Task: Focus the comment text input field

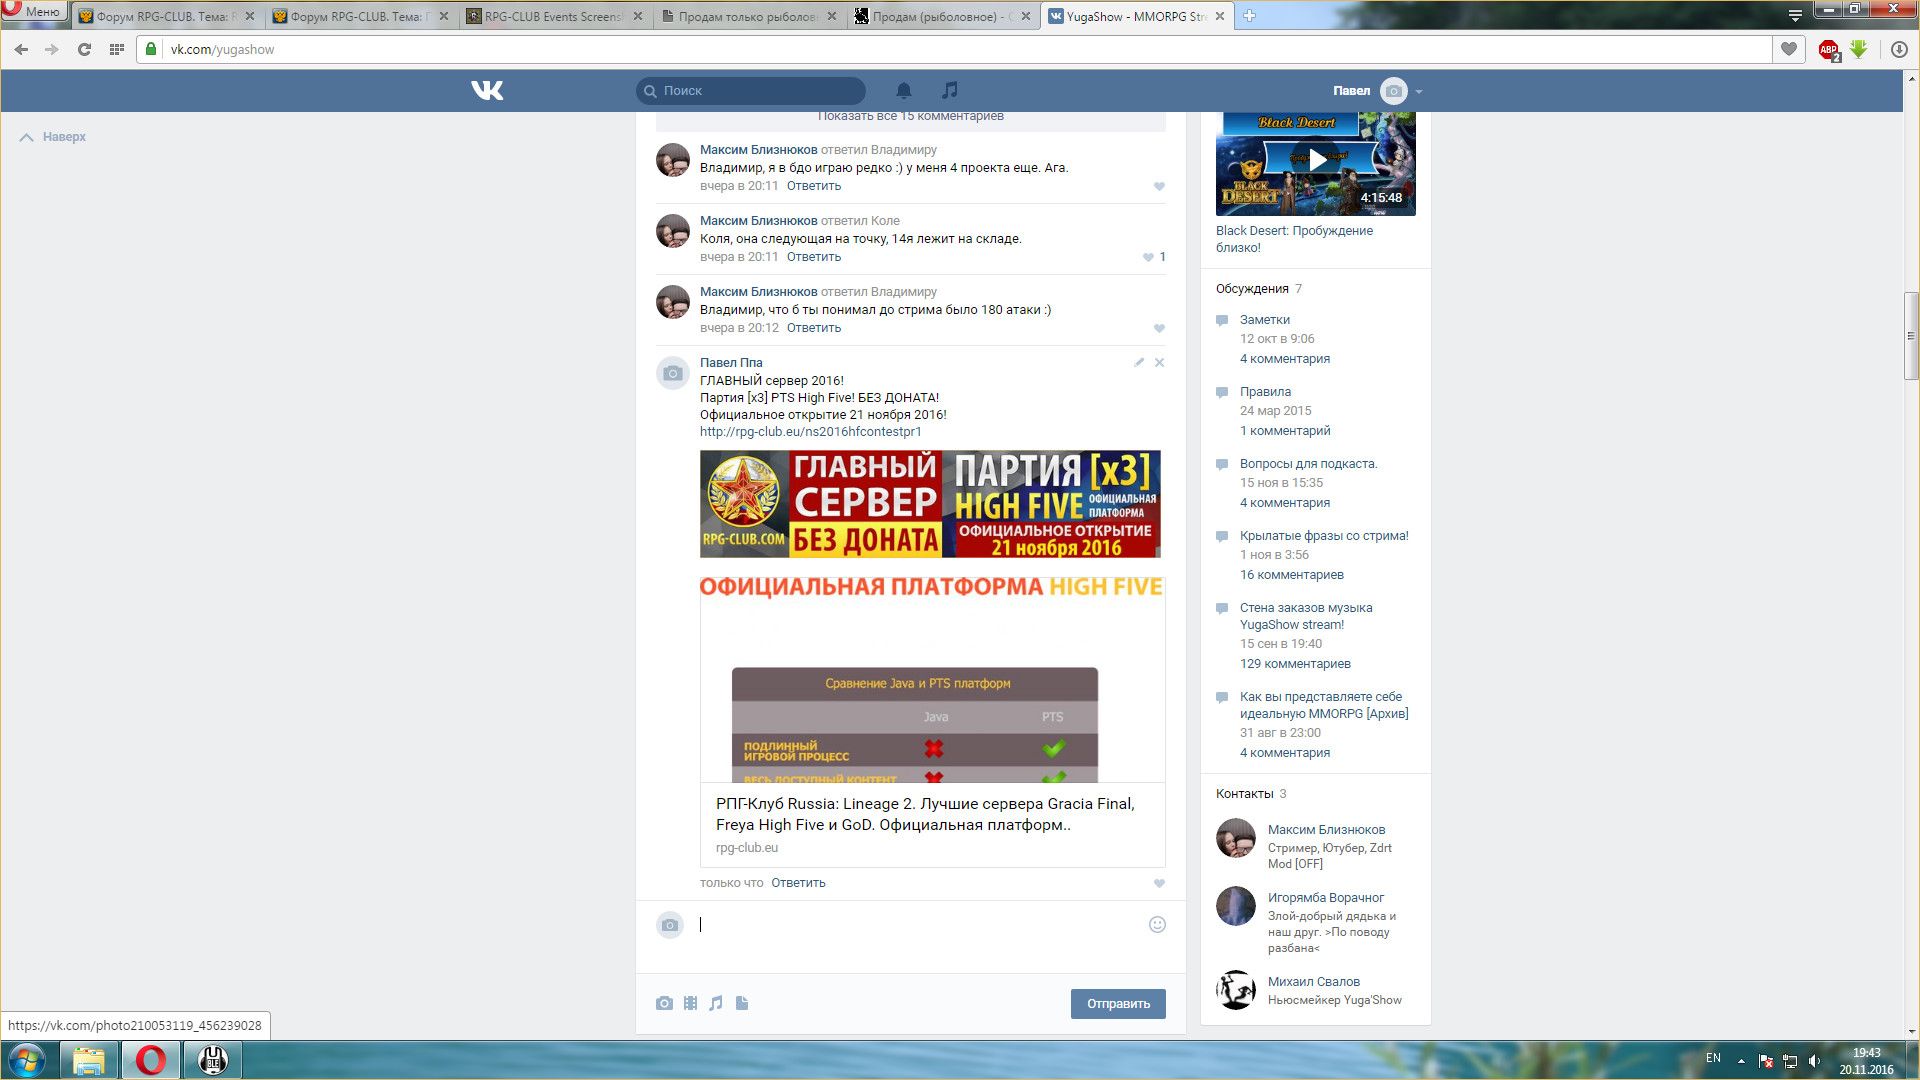Action: click(920, 925)
